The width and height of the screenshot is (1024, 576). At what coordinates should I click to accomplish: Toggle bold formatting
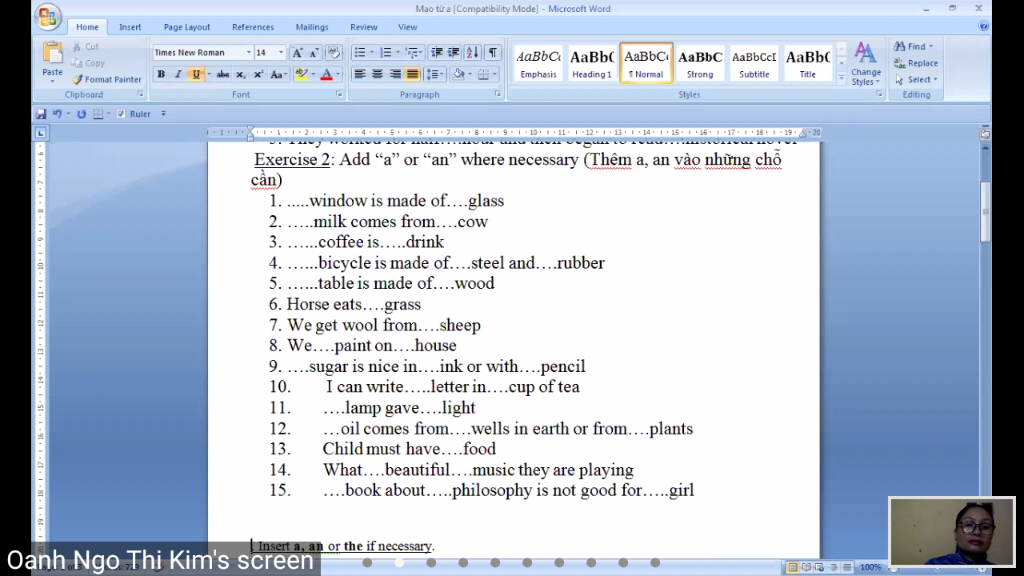coord(161,74)
